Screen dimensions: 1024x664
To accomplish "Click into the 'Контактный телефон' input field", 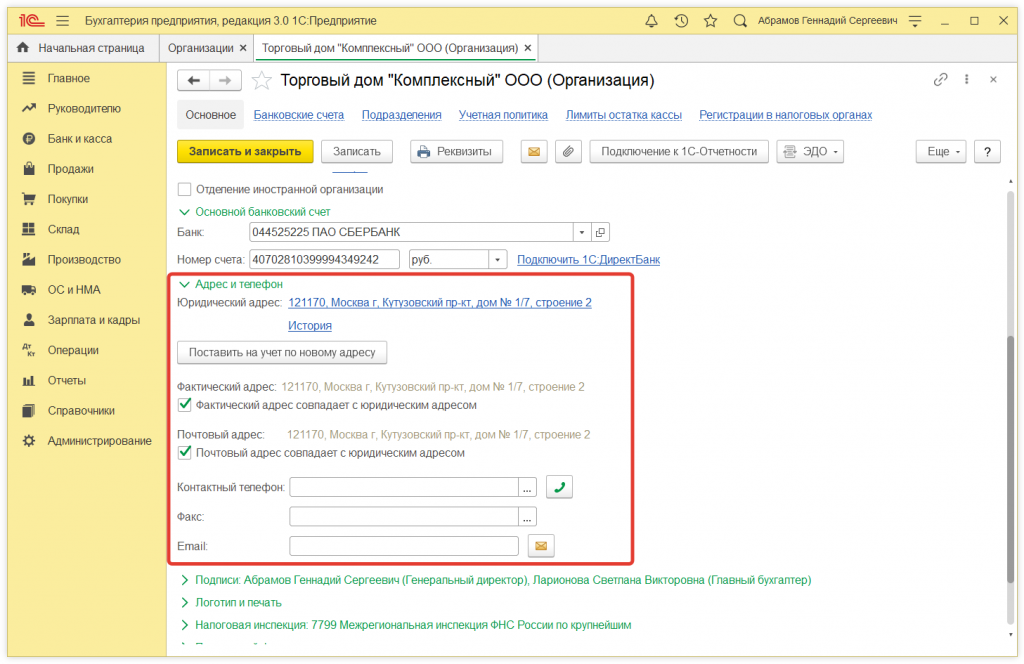I will coord(403,487).
